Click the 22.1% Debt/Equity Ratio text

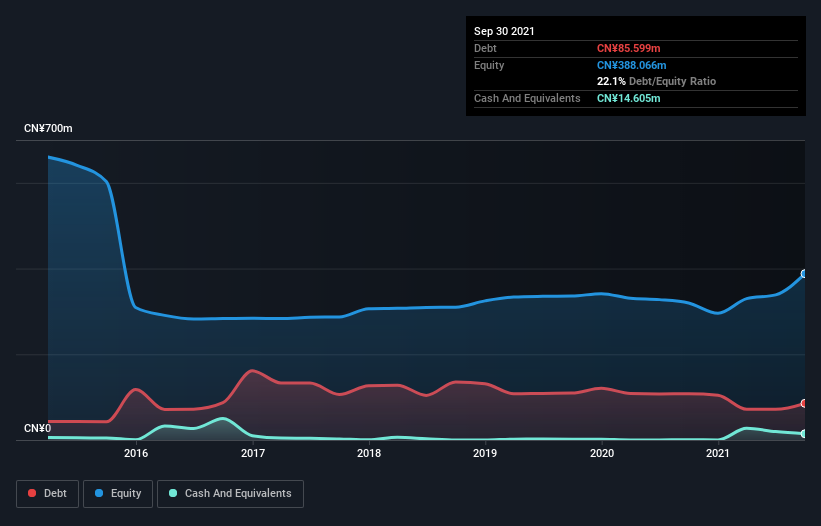(657, 81)
